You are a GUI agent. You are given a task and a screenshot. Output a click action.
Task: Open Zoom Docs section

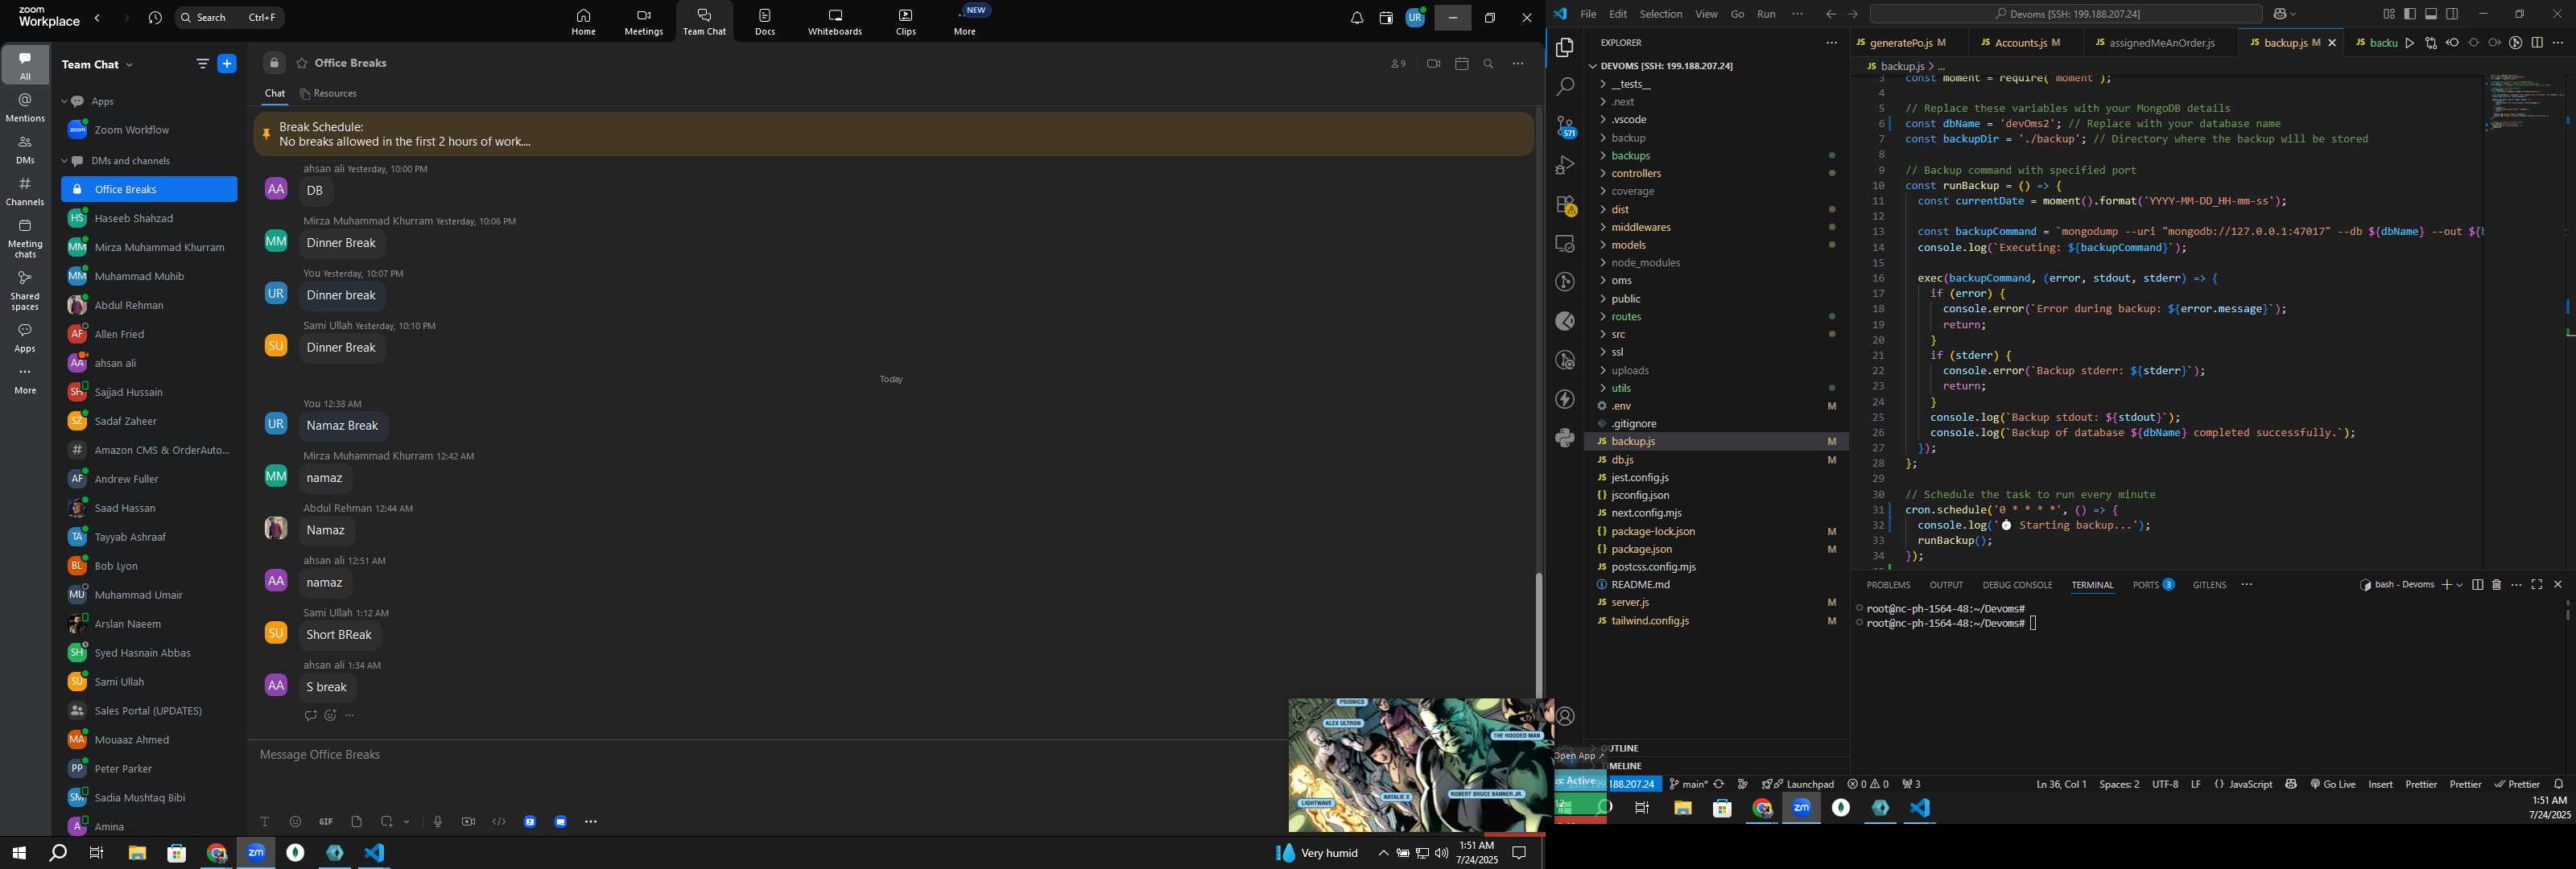click(x=765, y=21)
